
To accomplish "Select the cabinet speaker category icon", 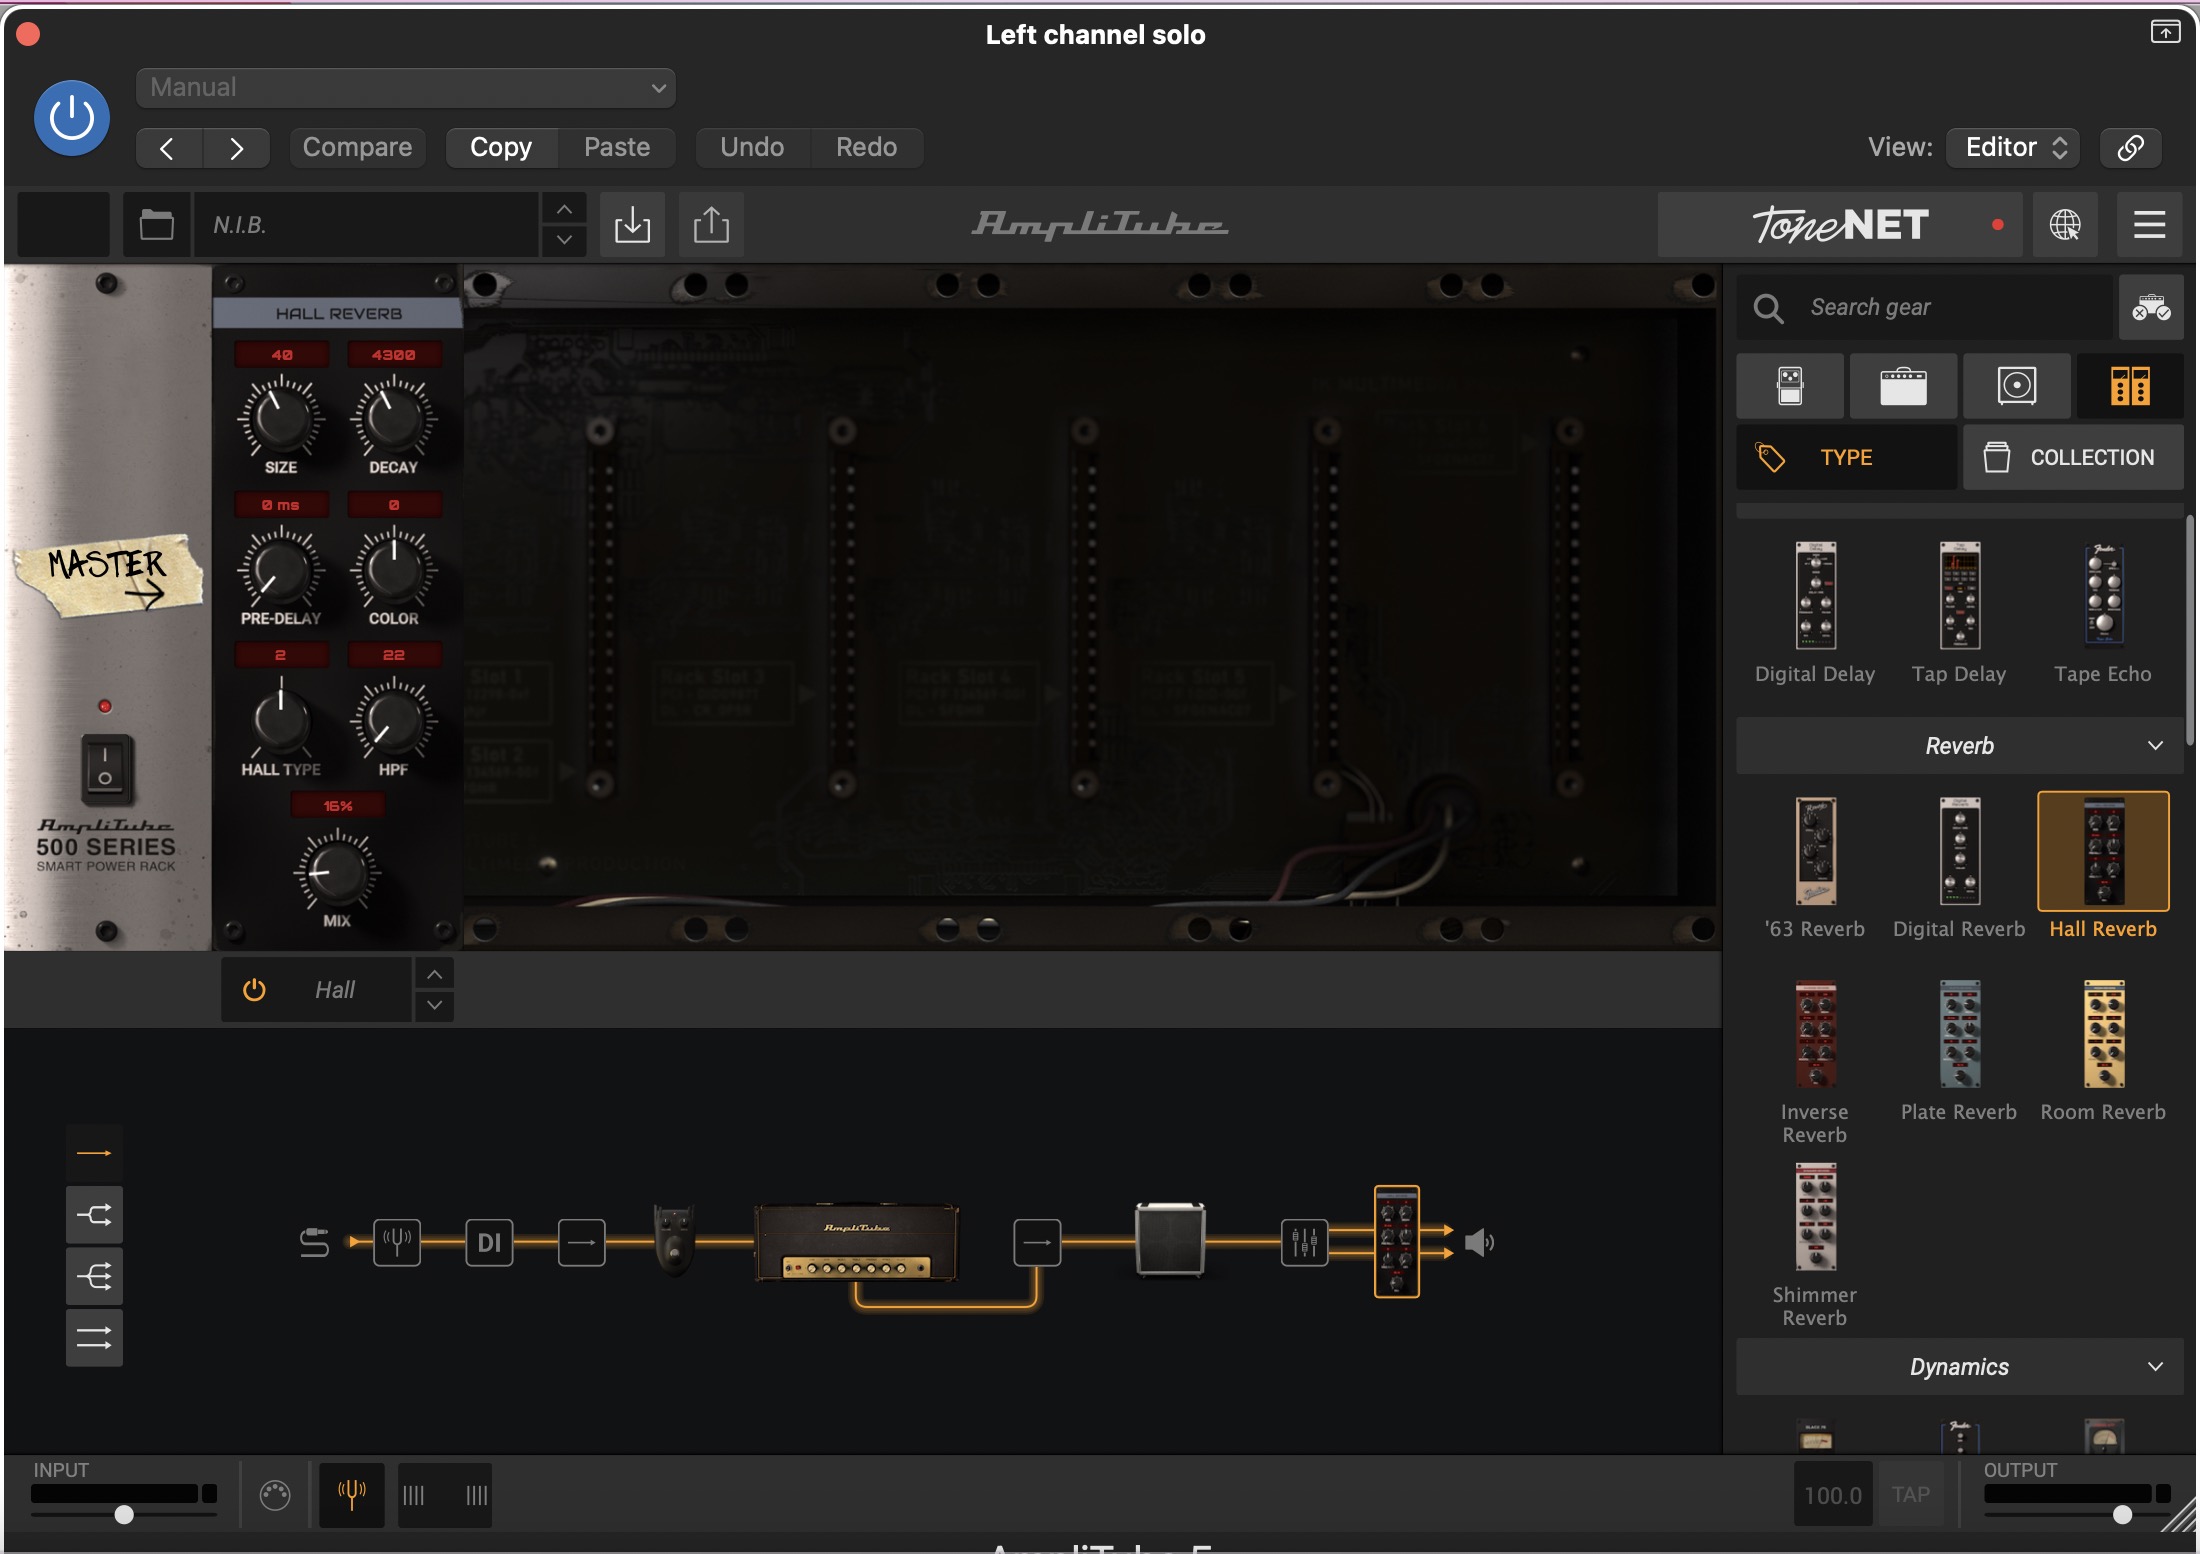I will click(x=2016, y=385).
